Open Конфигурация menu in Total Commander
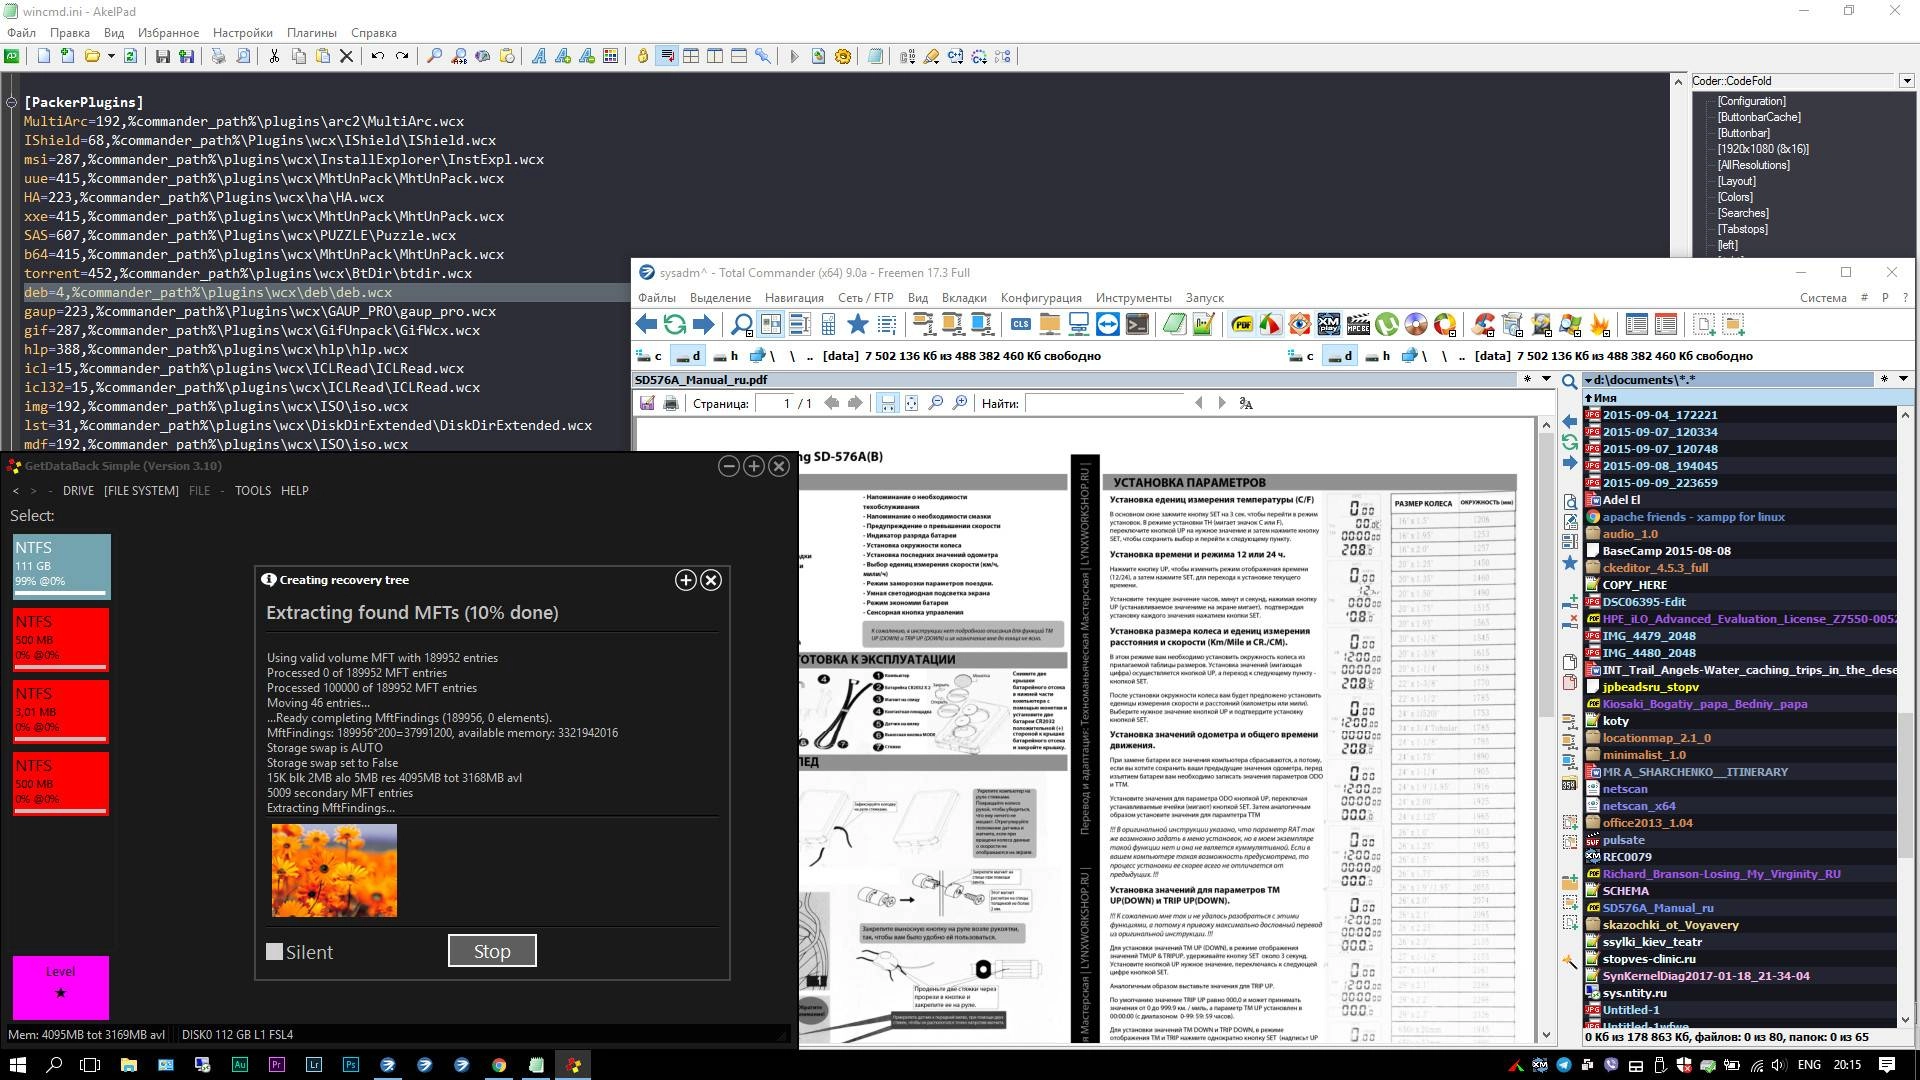This screenshot has width=1920, height=1080. [x=1041, y=297]
